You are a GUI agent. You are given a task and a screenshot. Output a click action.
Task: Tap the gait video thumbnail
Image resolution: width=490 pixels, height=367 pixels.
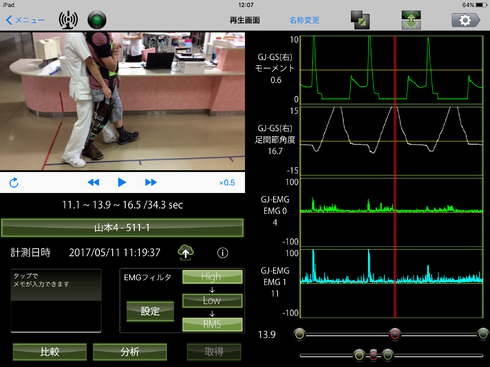[x=122, y=101]
